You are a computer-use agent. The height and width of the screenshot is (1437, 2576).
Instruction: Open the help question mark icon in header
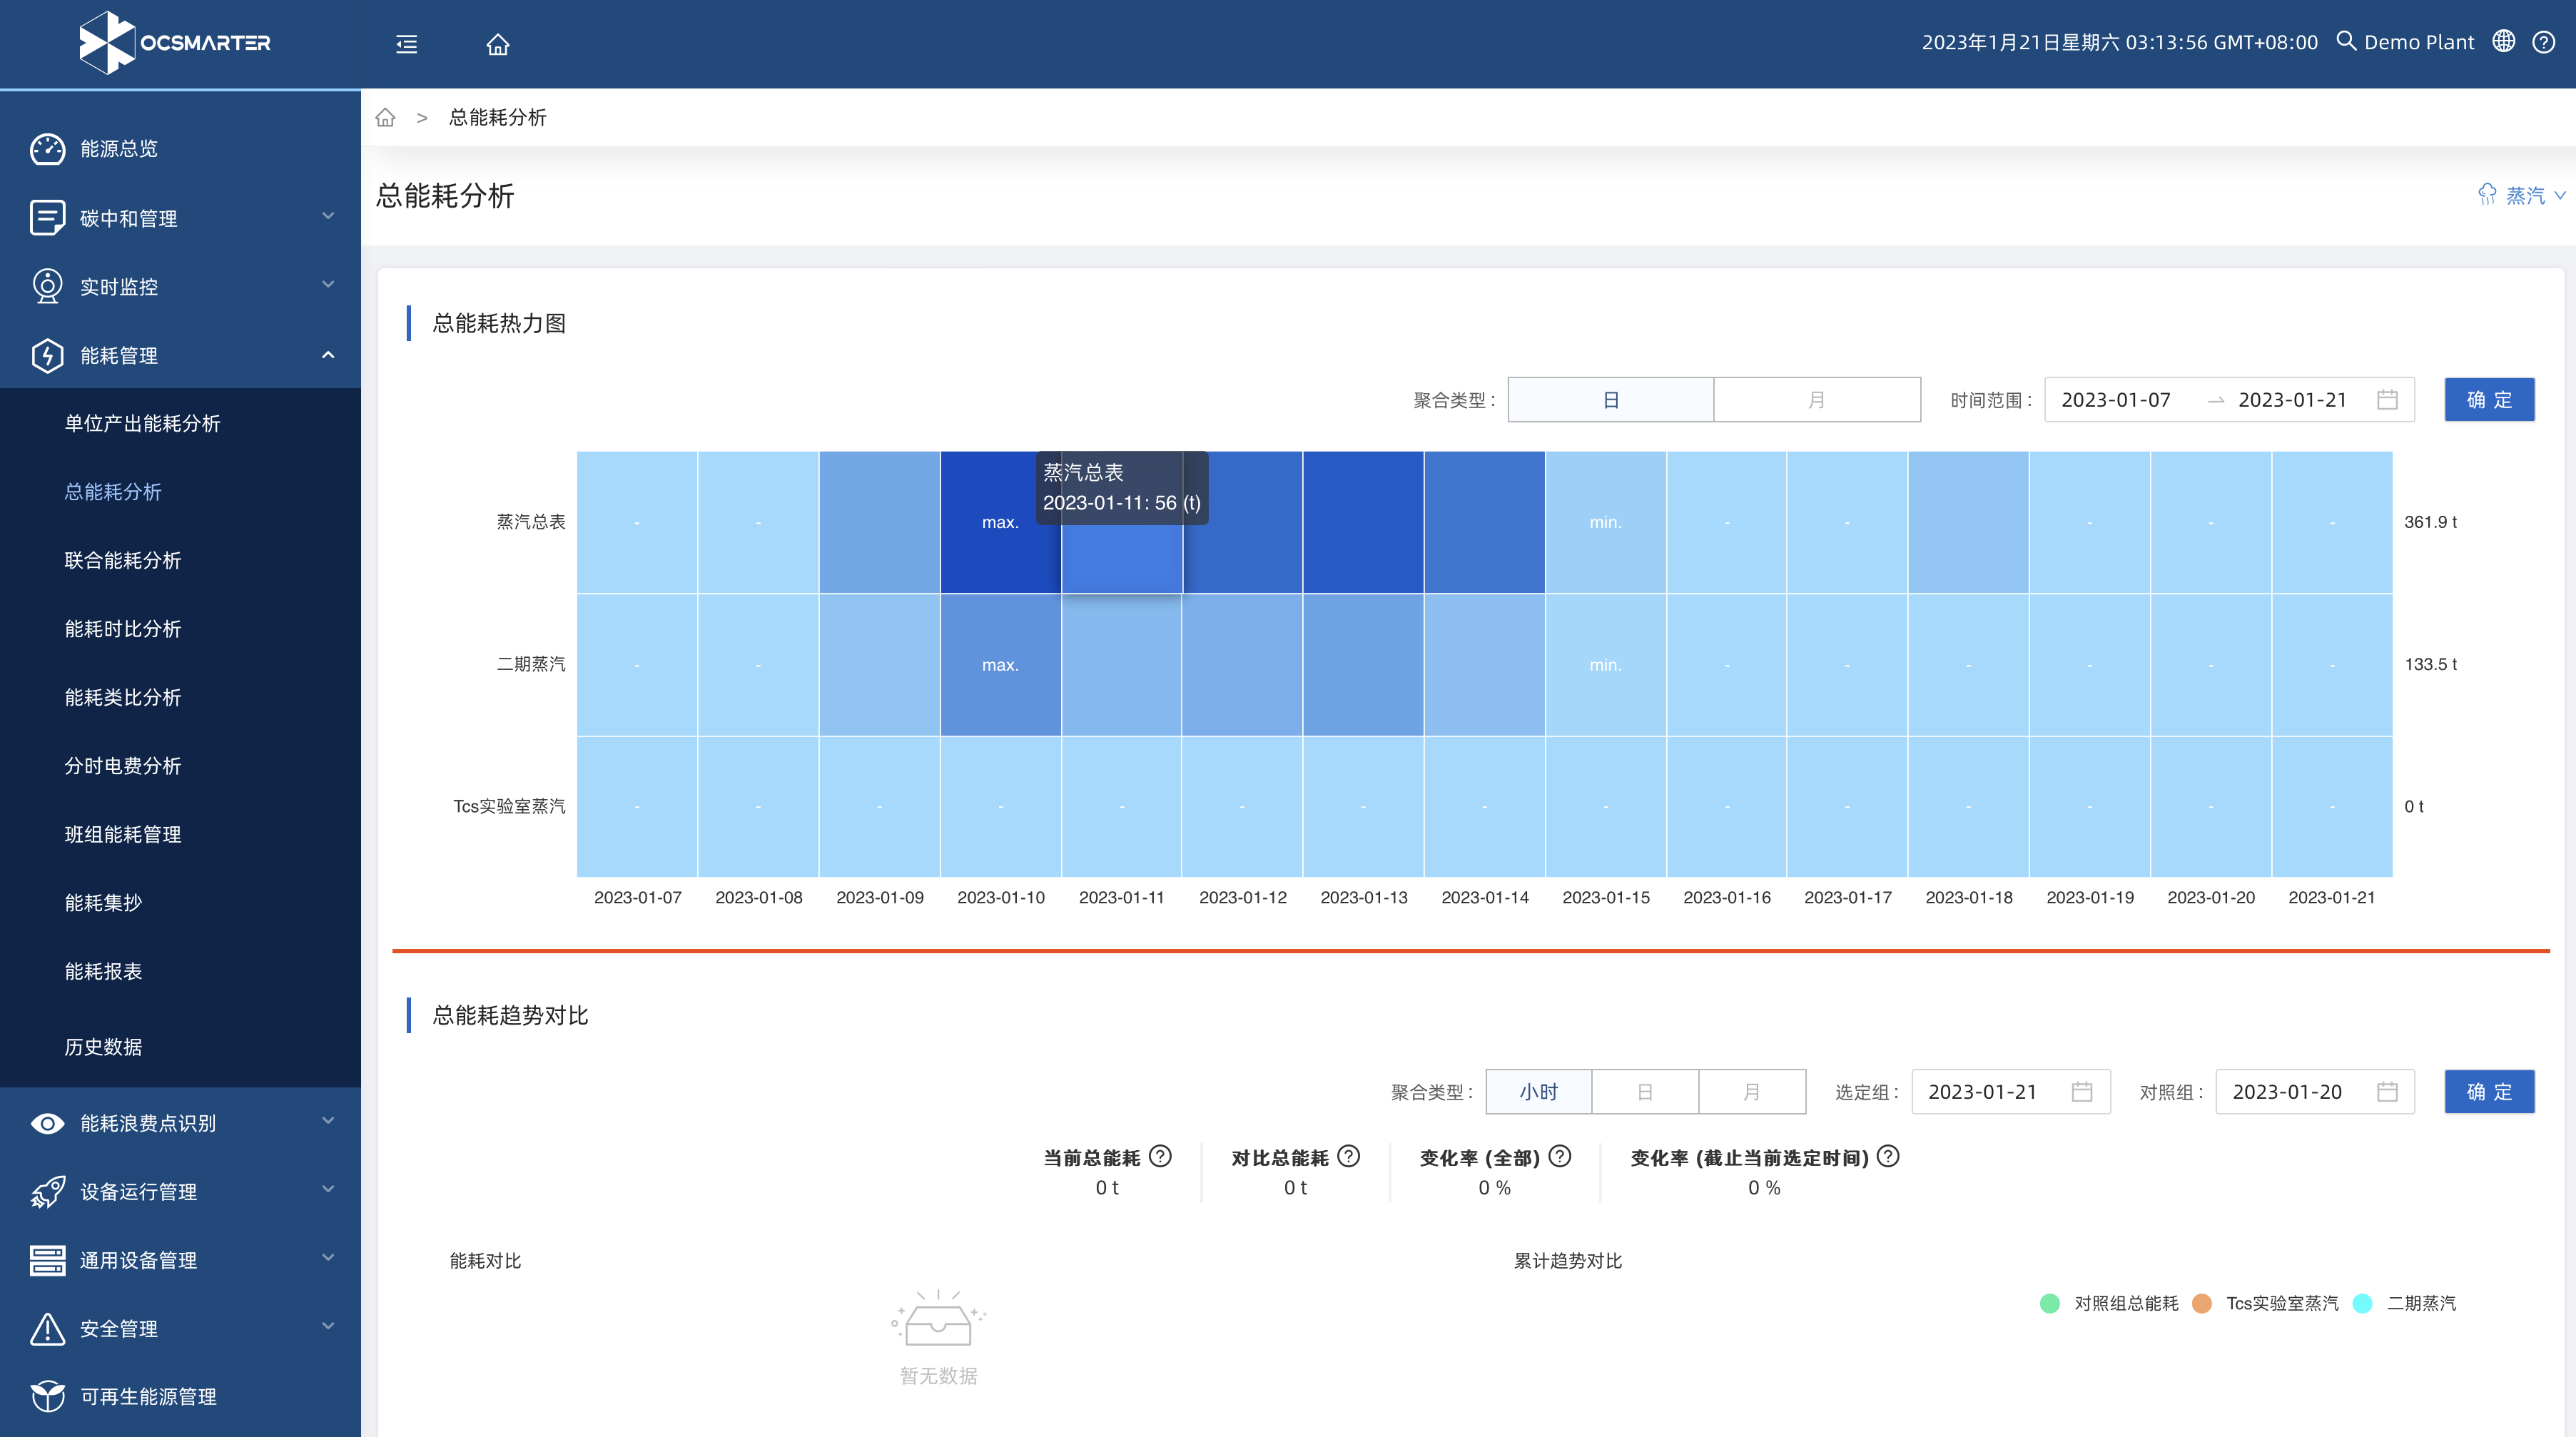[2544, 42]
